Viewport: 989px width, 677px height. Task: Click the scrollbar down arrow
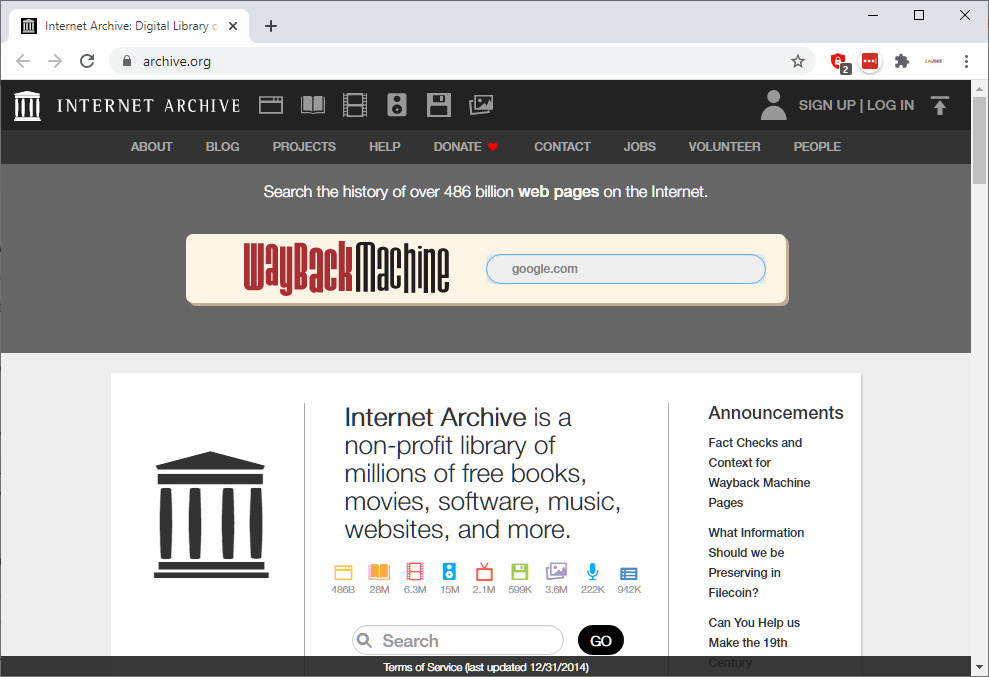click(x=980, y=666)
